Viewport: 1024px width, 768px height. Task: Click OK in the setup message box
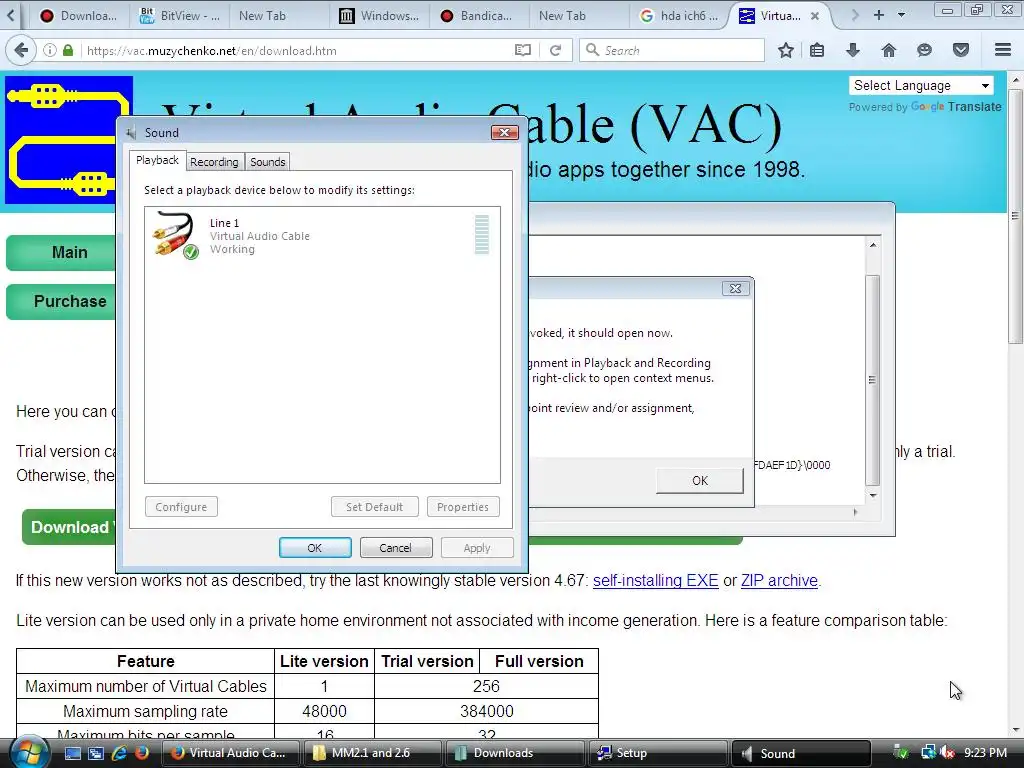coord(699,481)
